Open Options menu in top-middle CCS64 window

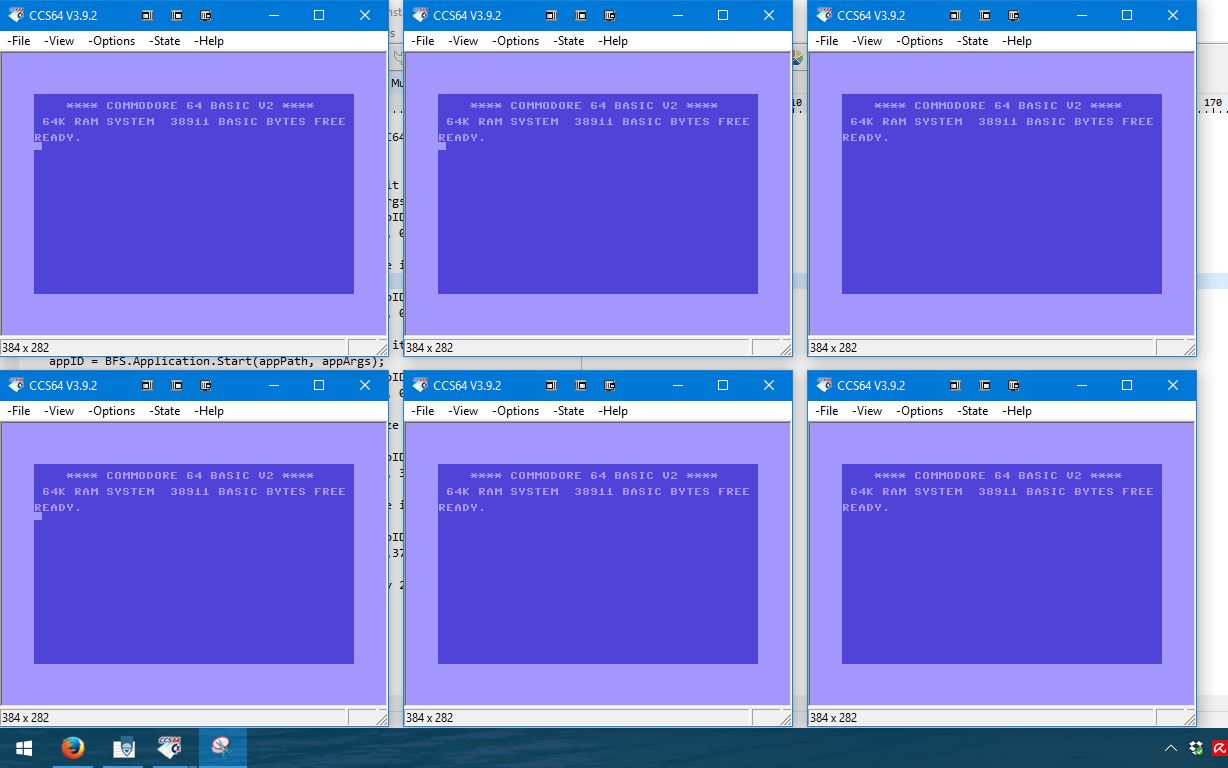[515, 41]
